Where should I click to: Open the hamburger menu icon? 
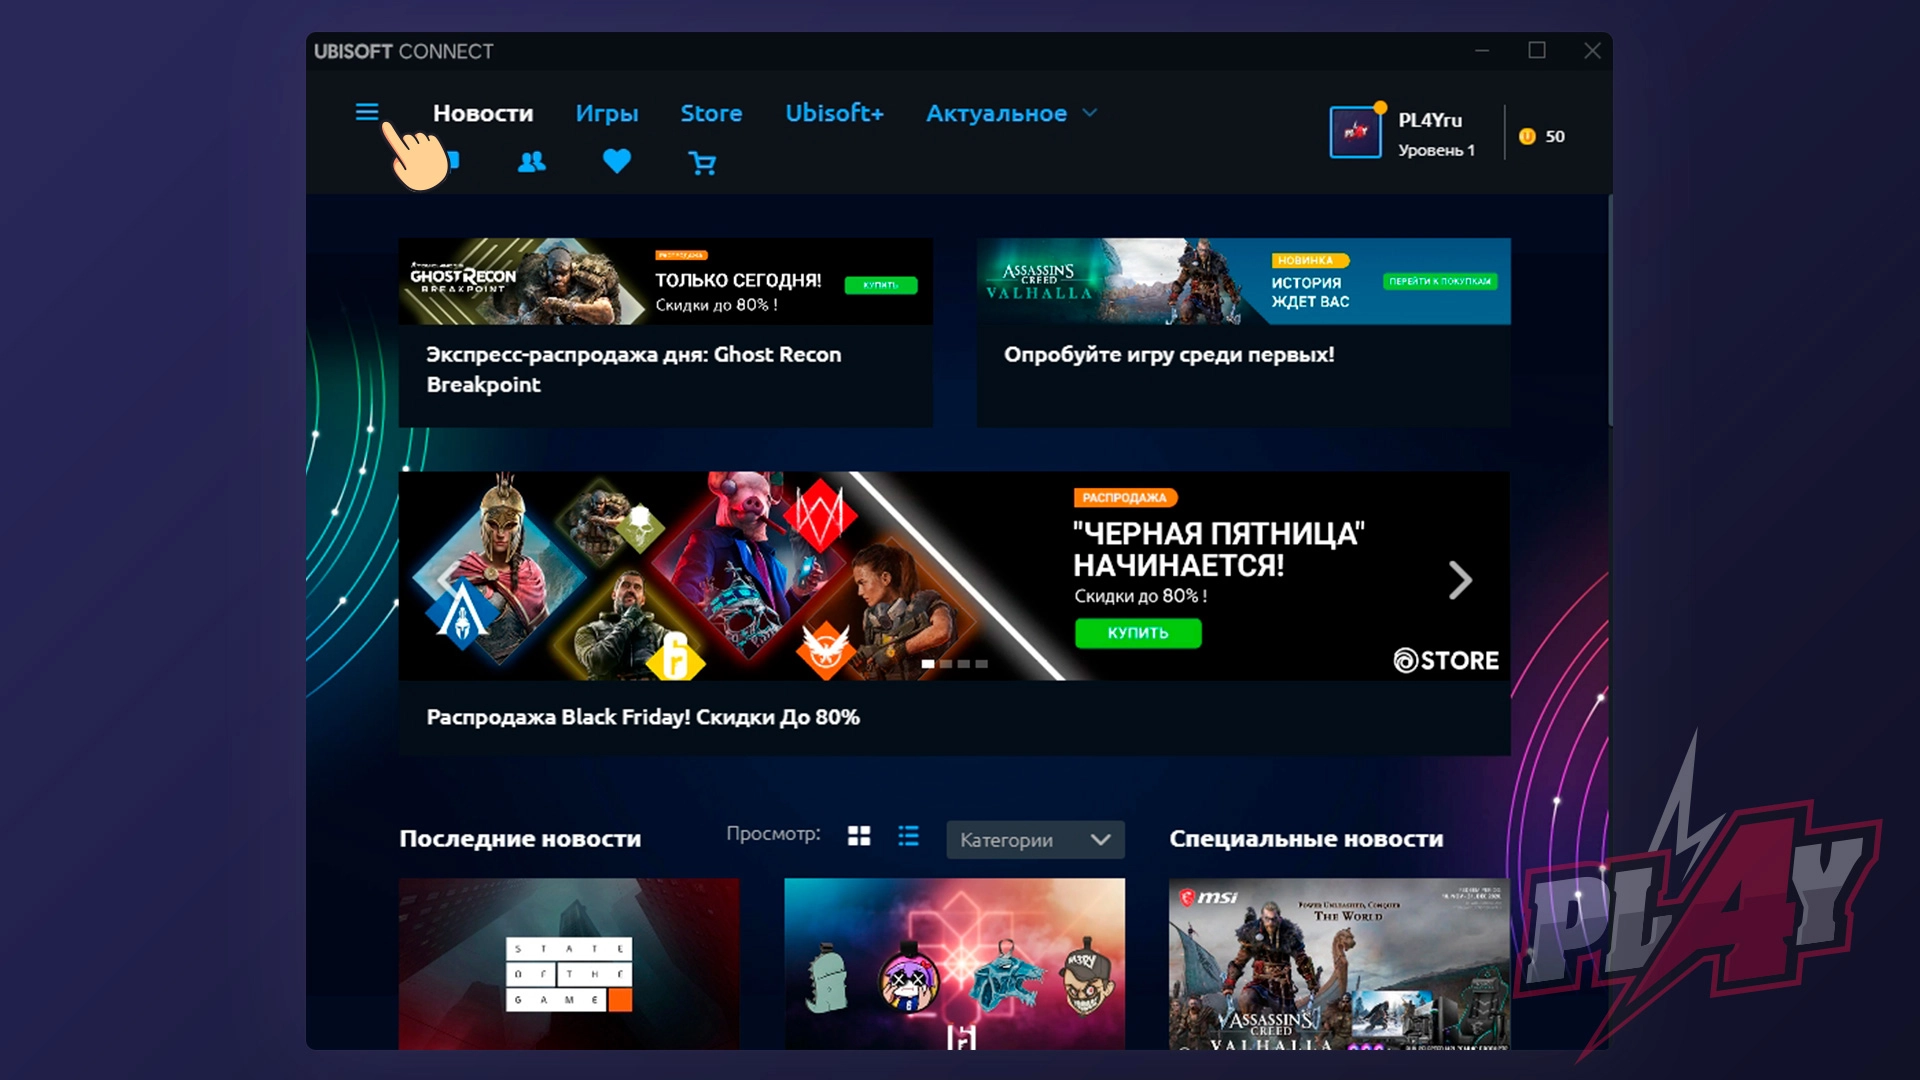pos(367,112)
